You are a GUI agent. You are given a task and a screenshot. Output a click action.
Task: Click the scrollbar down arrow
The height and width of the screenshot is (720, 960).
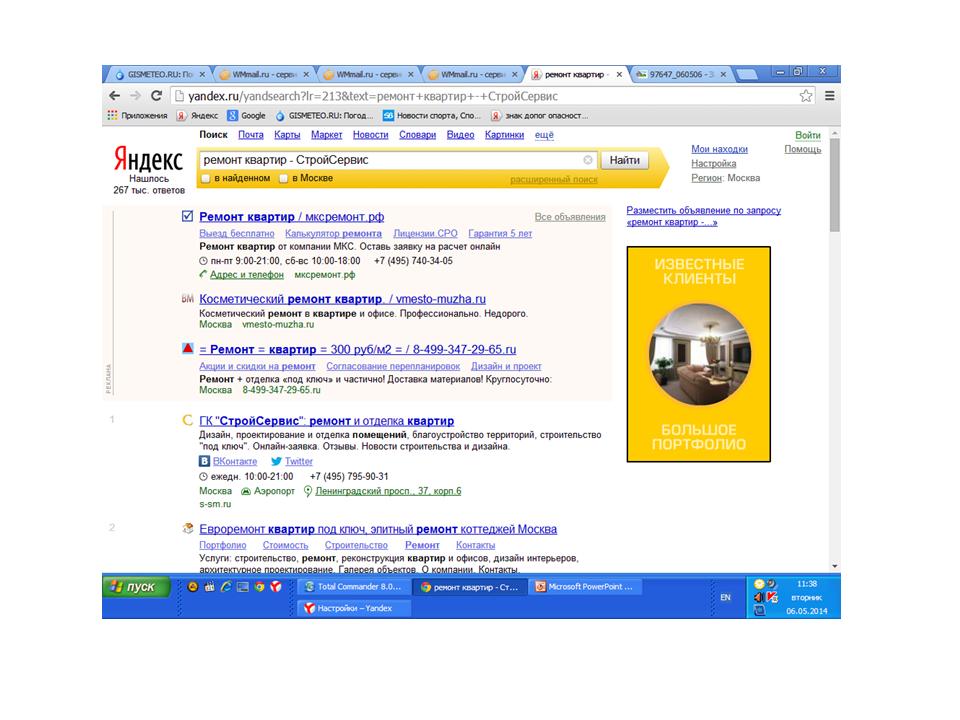[834, 566]
